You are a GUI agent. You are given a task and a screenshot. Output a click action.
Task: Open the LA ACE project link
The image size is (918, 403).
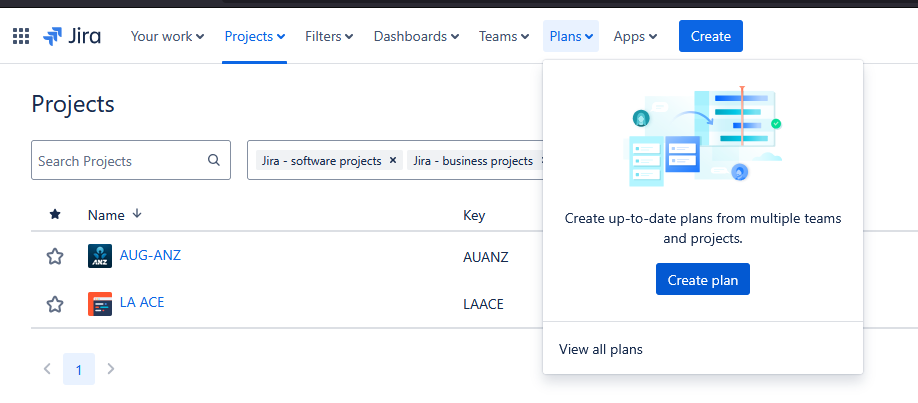click(142, 302)
